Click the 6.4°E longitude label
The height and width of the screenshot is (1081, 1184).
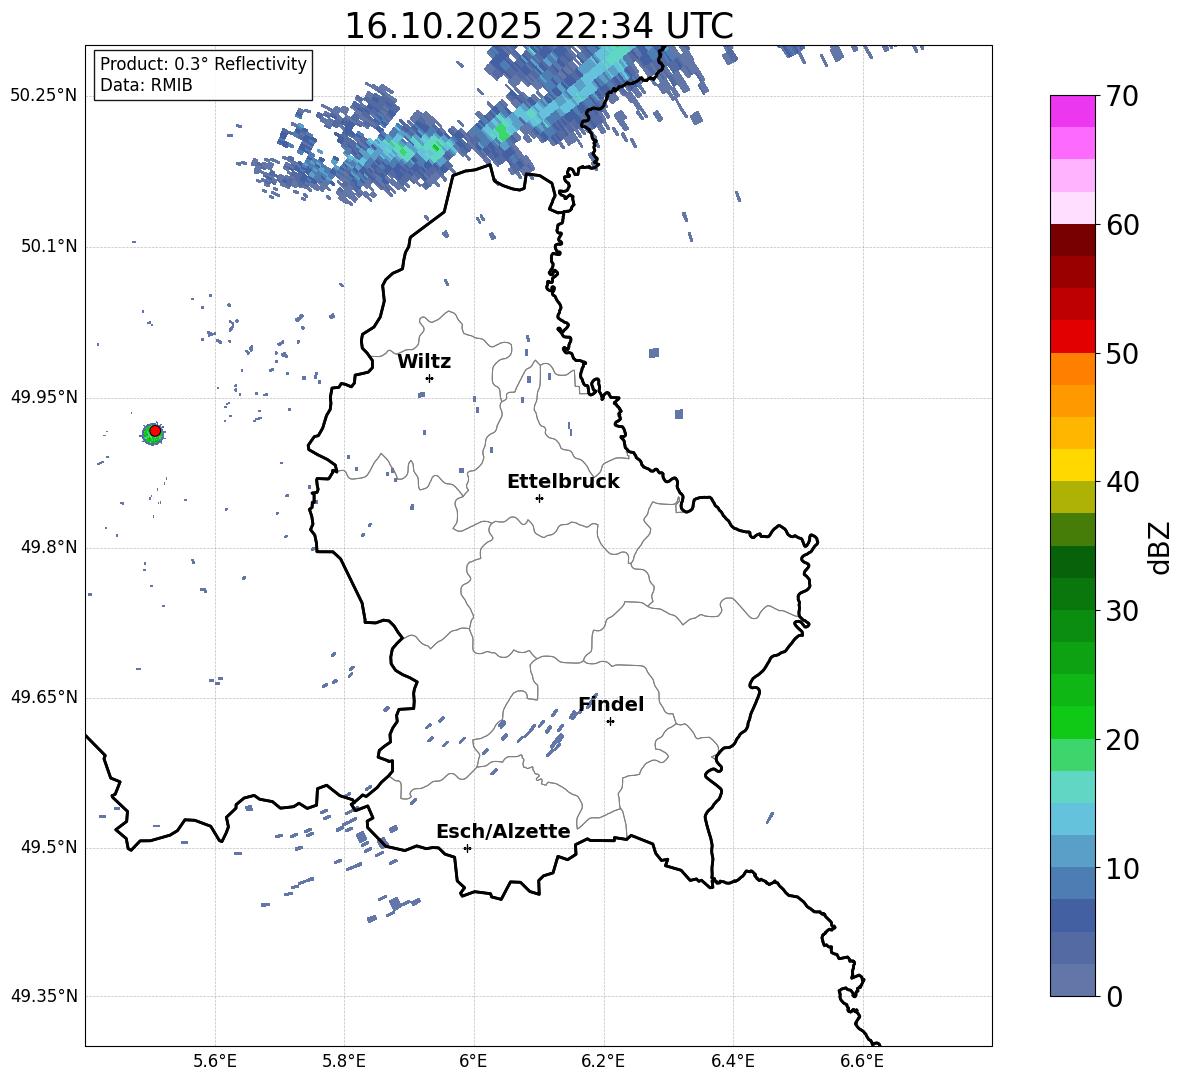[x=732, y=1062]
